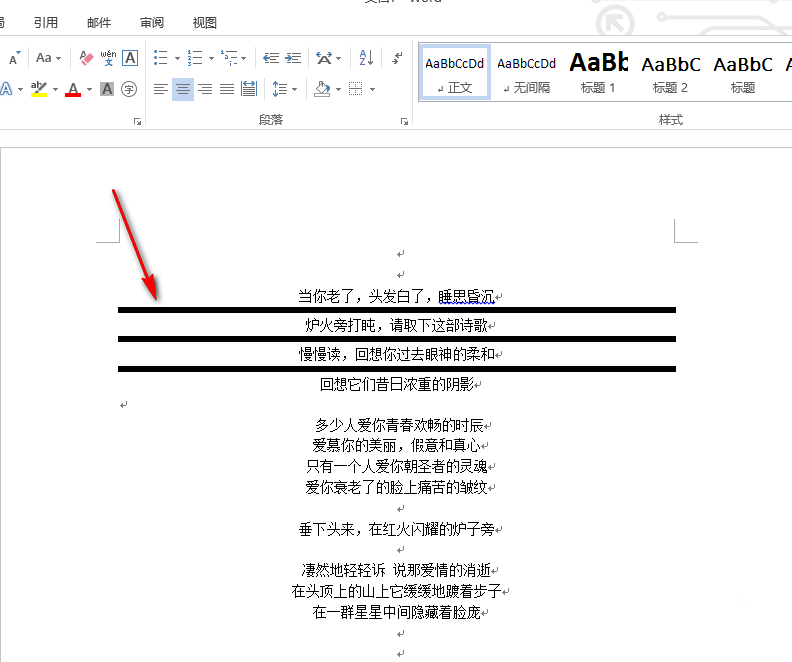This screenshot has width=792, height=662.
Task: Justify paragraph text
Action: coord(227,89)
